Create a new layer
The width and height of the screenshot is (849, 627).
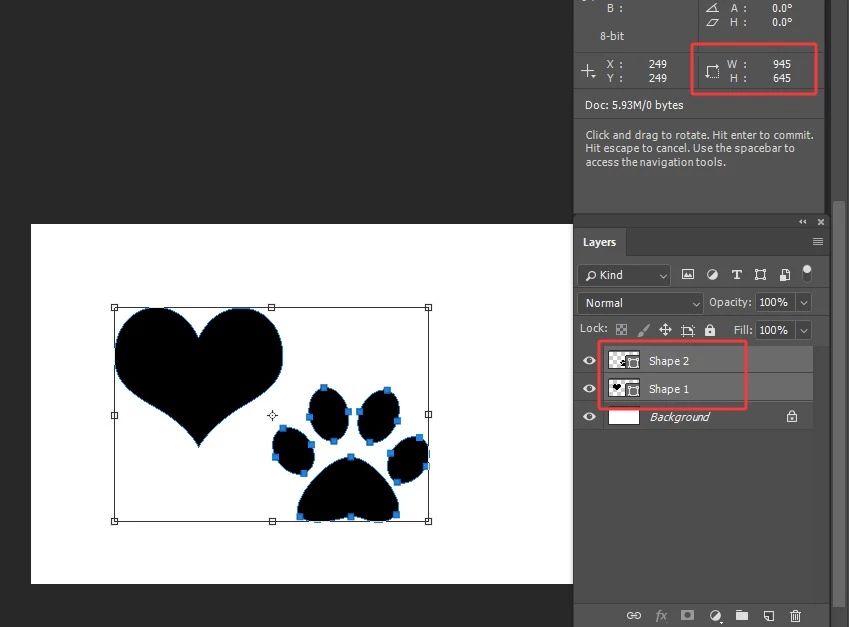click(x=769, y=616)
